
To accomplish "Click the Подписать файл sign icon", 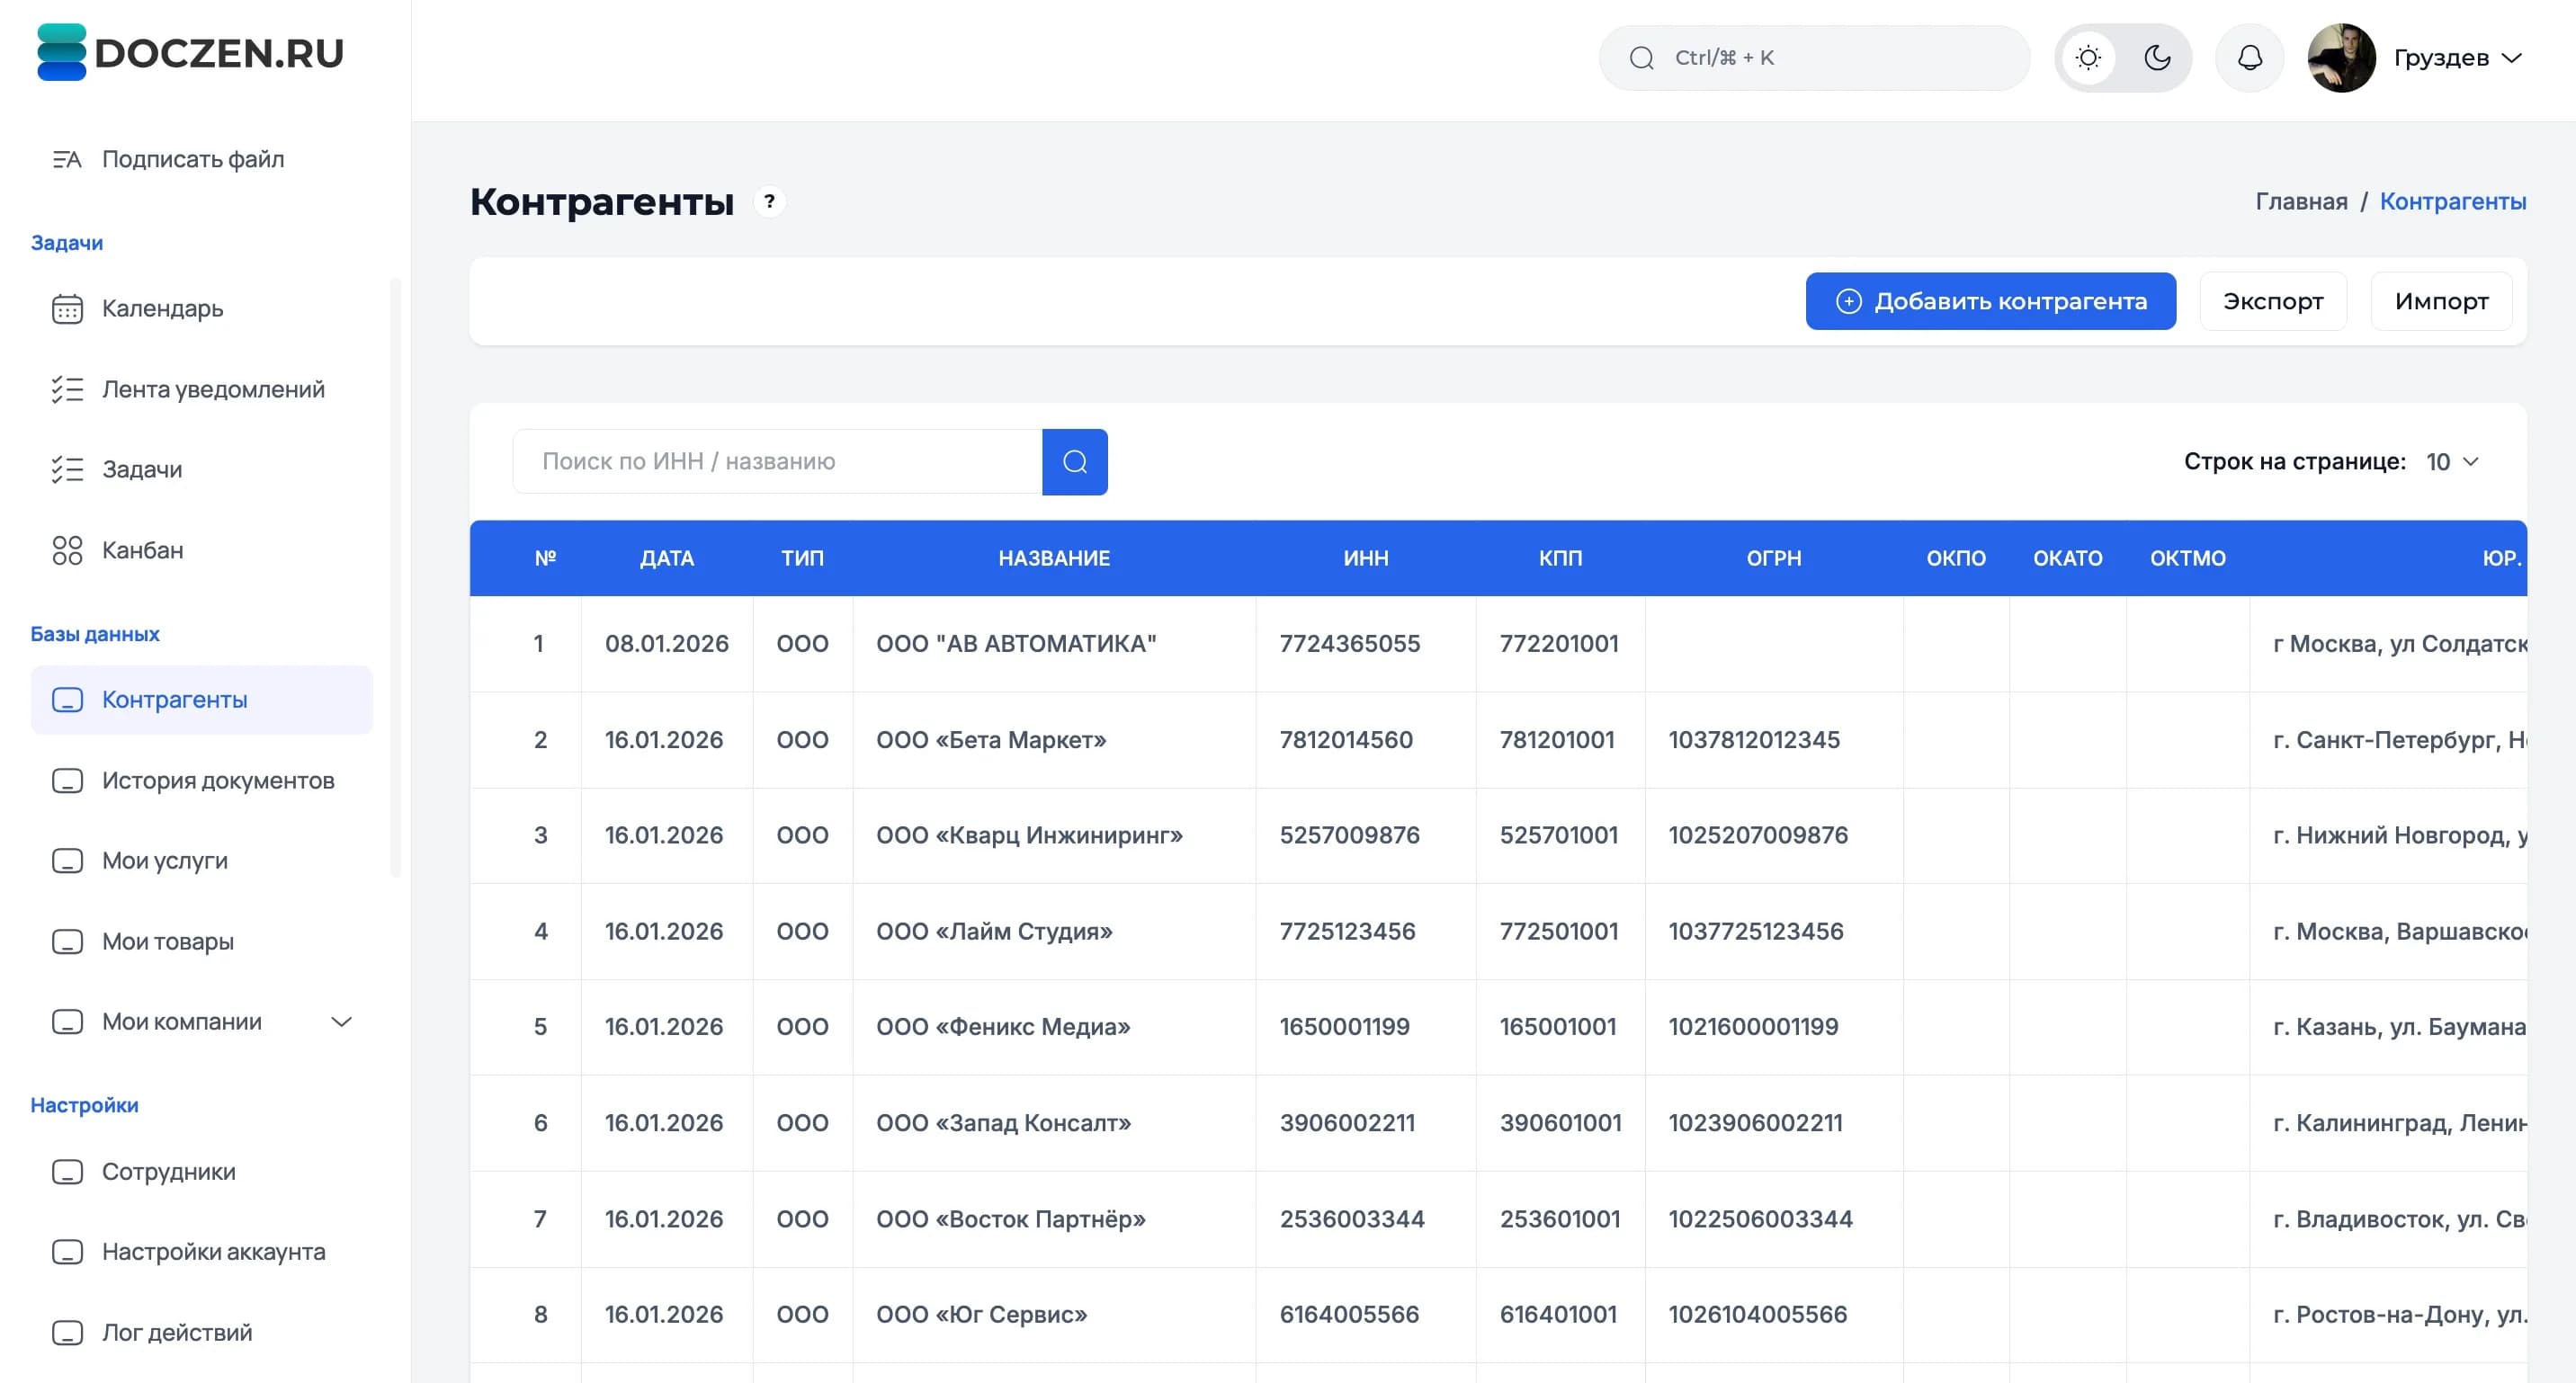I will [67, 159].
